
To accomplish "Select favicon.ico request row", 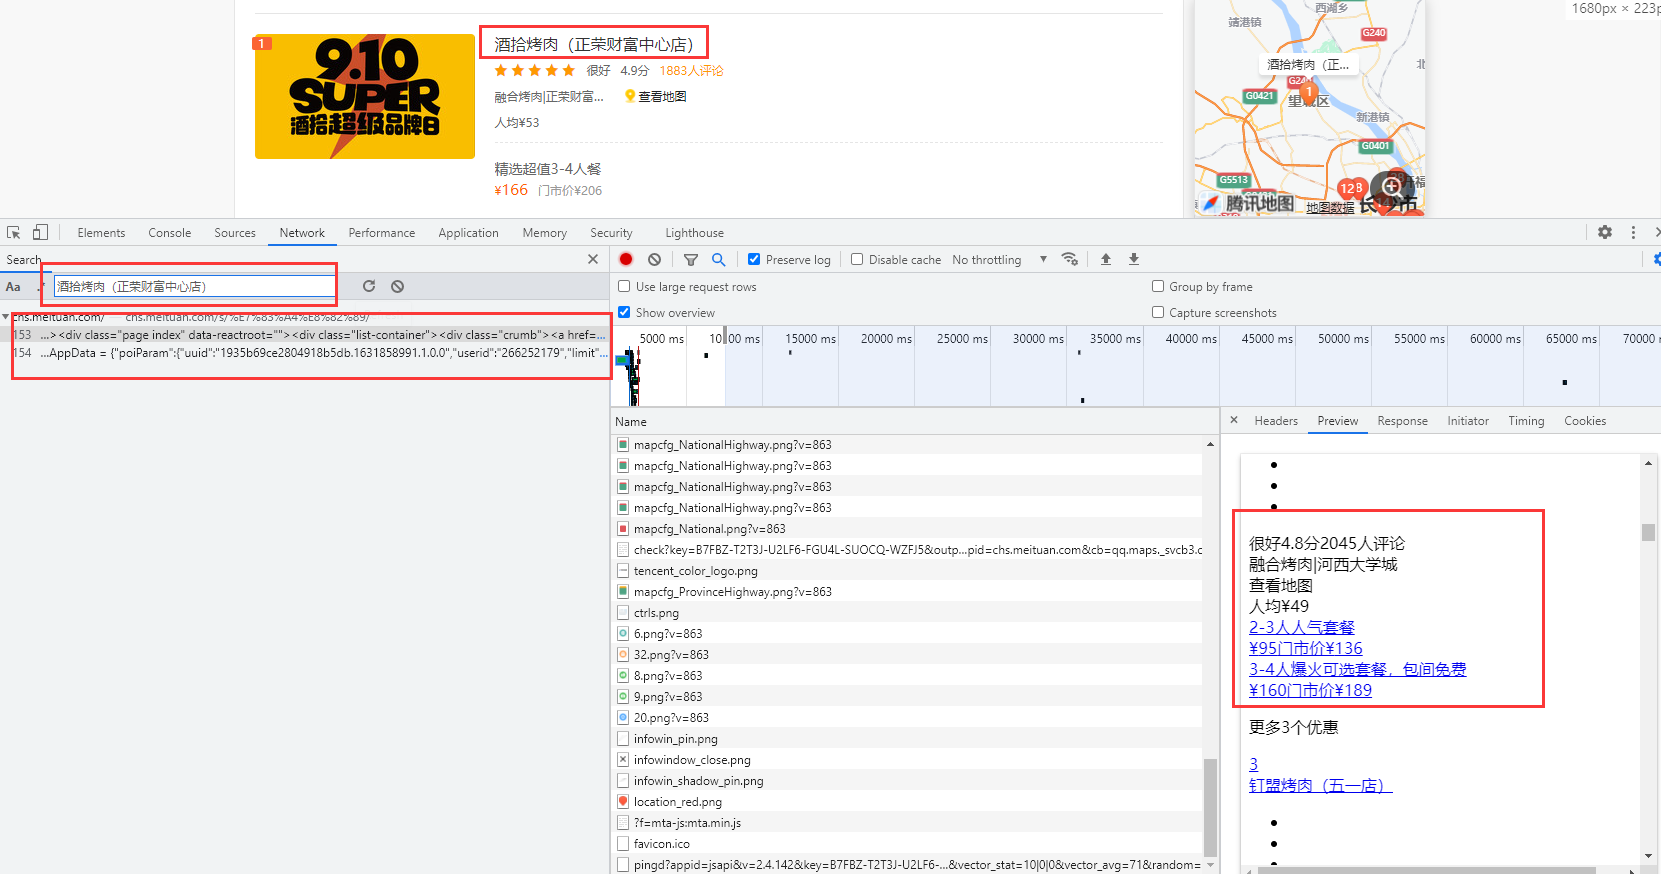I will 907,844.
